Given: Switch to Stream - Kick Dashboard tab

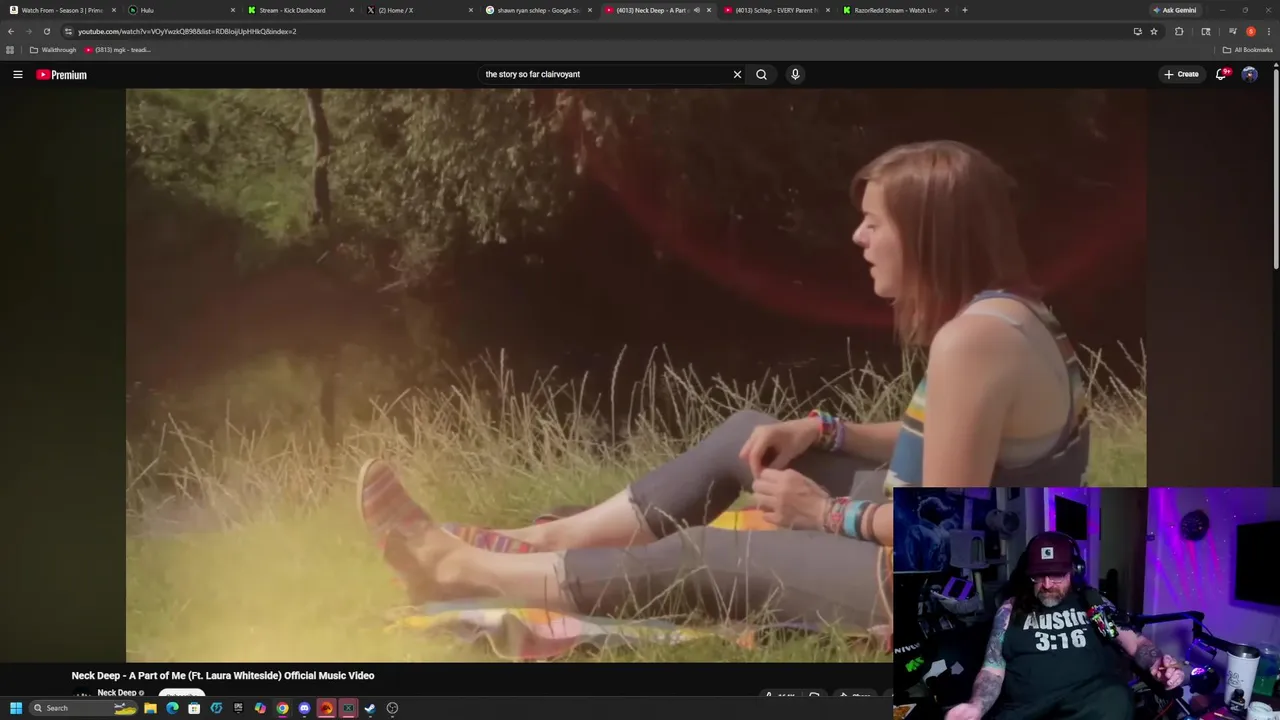Looking at the screenshot, I should pyautogui.click(x=299, y=10).
